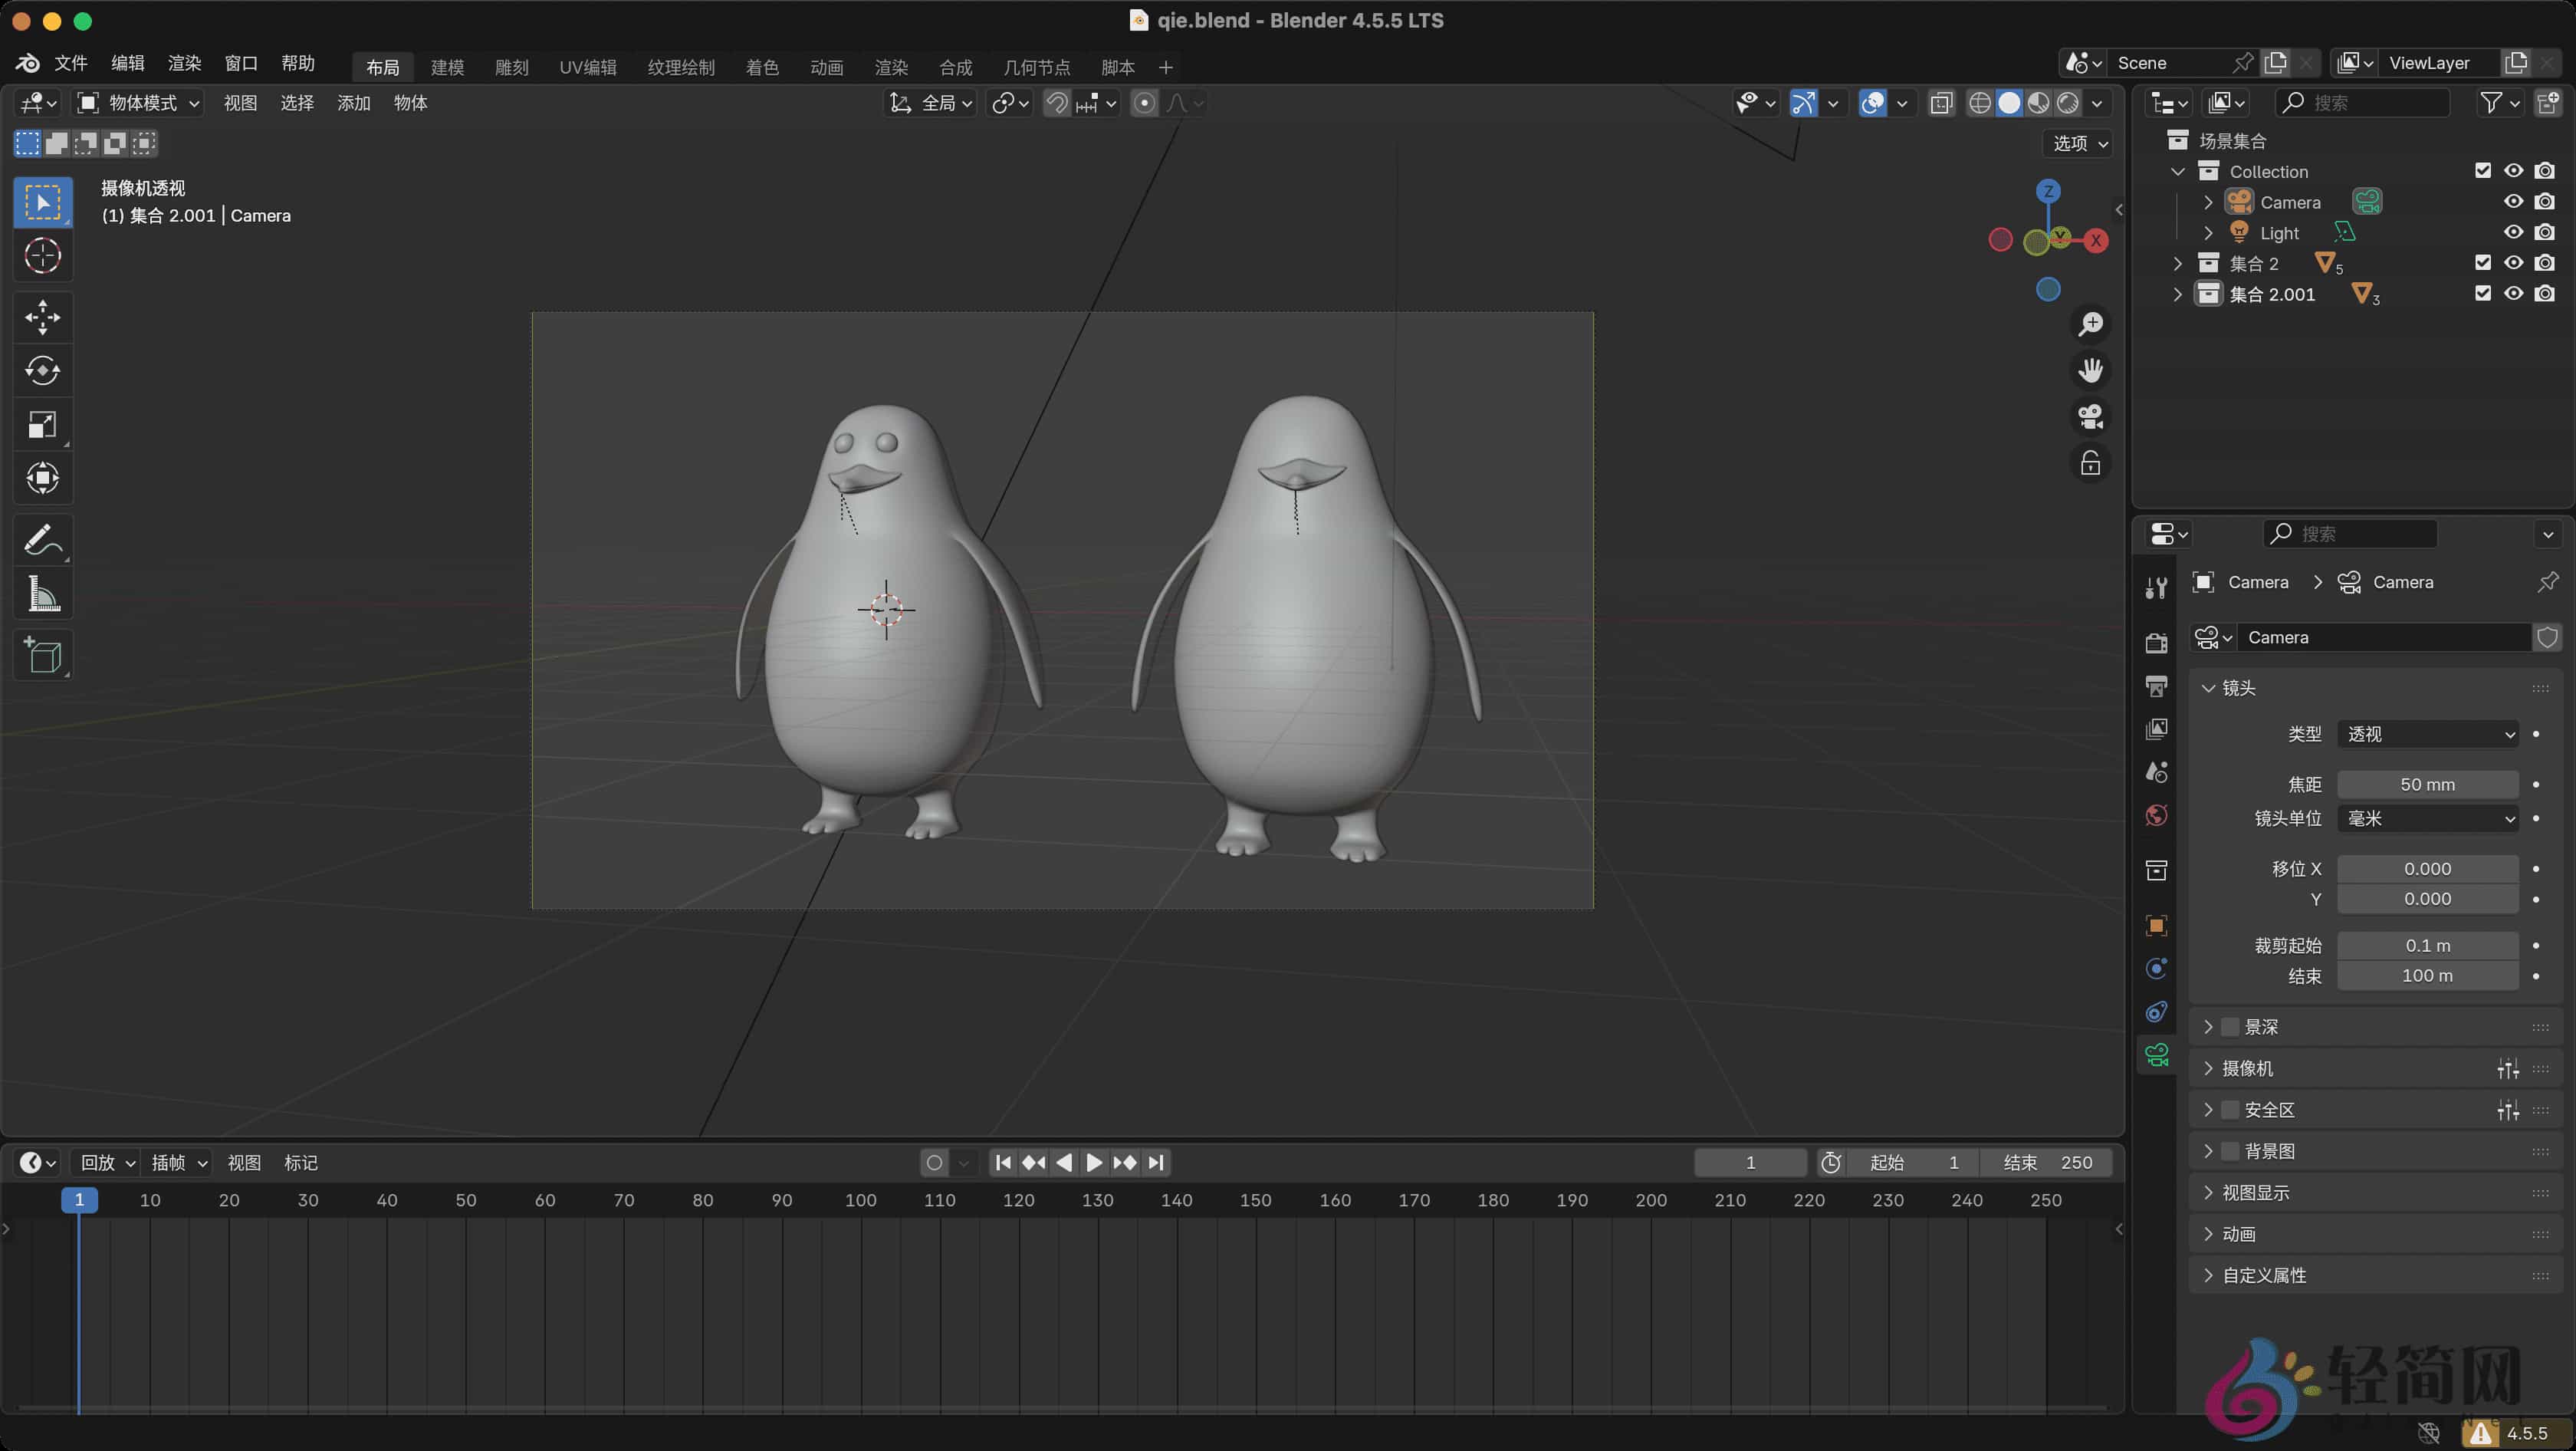
Task: Select the Move tool
Action: click(43, 317)
